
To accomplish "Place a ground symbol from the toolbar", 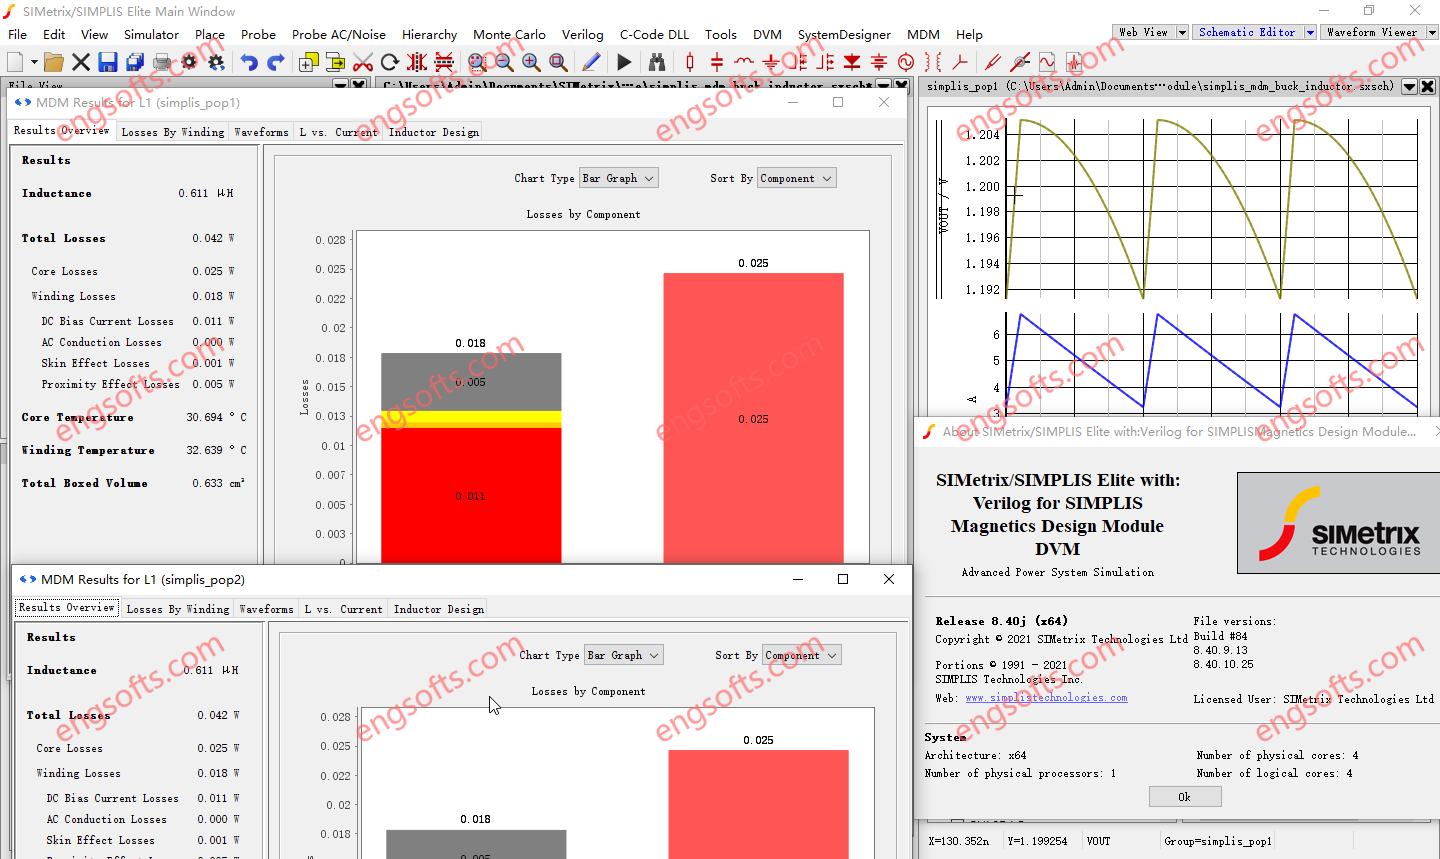I will coord(770,62).
